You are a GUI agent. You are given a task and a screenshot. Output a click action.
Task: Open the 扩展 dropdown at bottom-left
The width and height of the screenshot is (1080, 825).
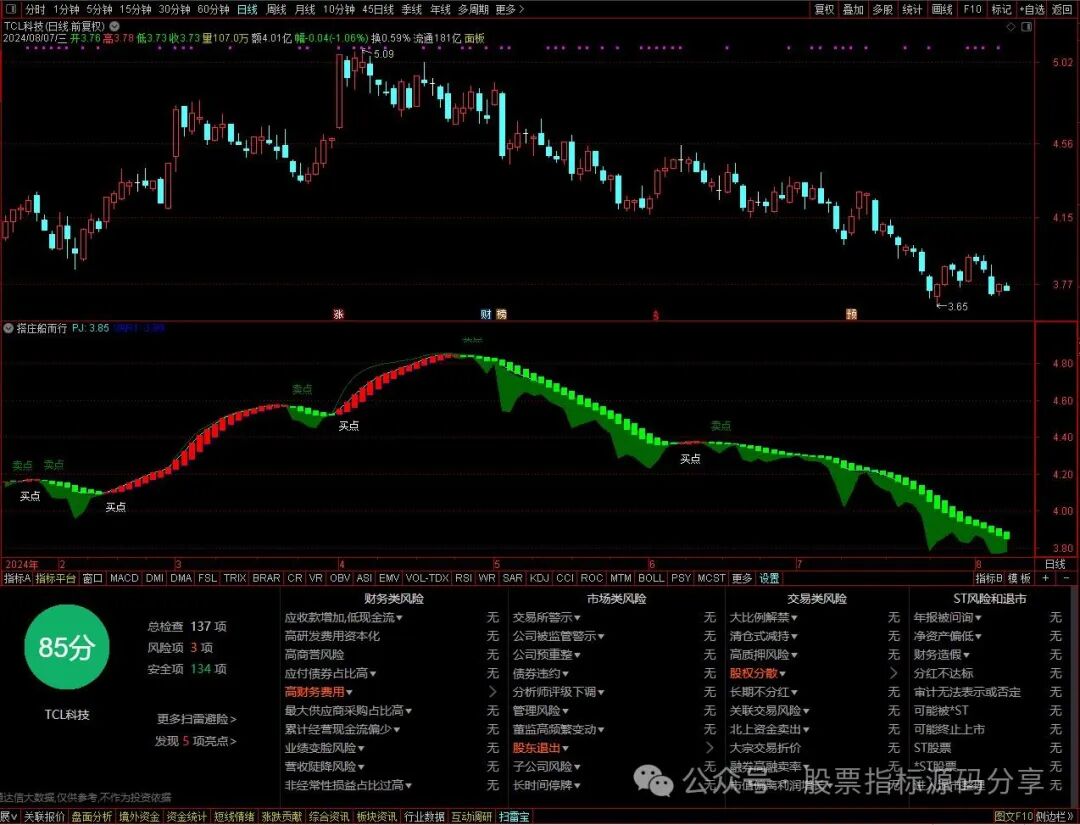pyautogui.click(x=9, y=817)
